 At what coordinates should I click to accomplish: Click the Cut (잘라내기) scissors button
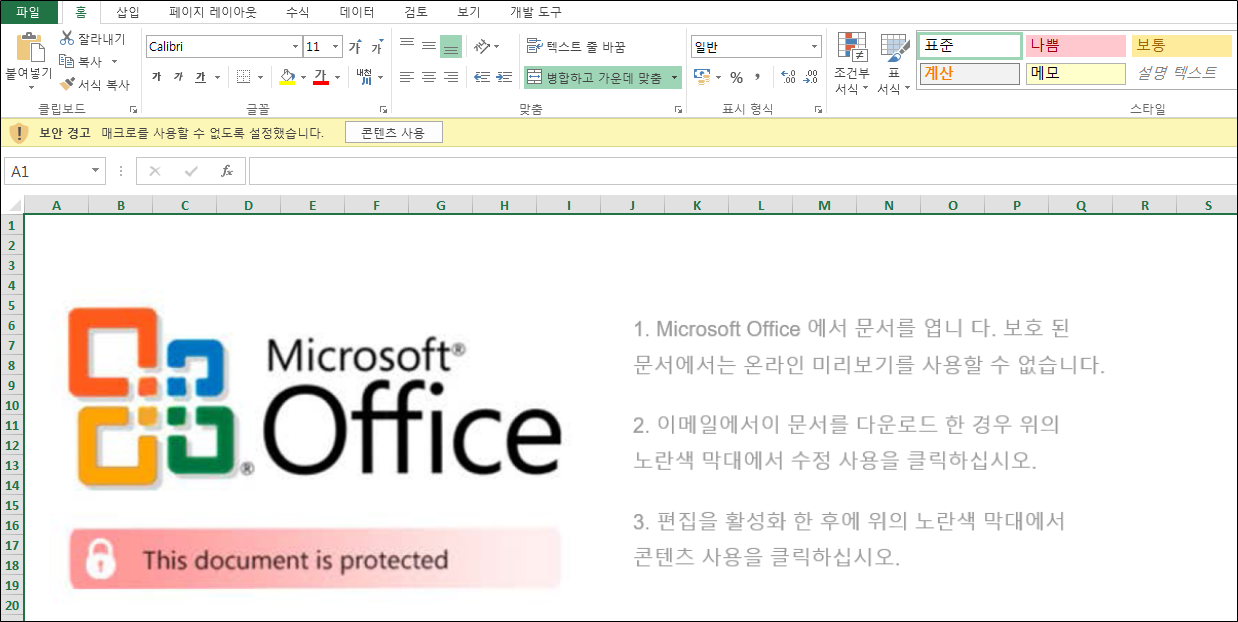(x=93, y=38)
